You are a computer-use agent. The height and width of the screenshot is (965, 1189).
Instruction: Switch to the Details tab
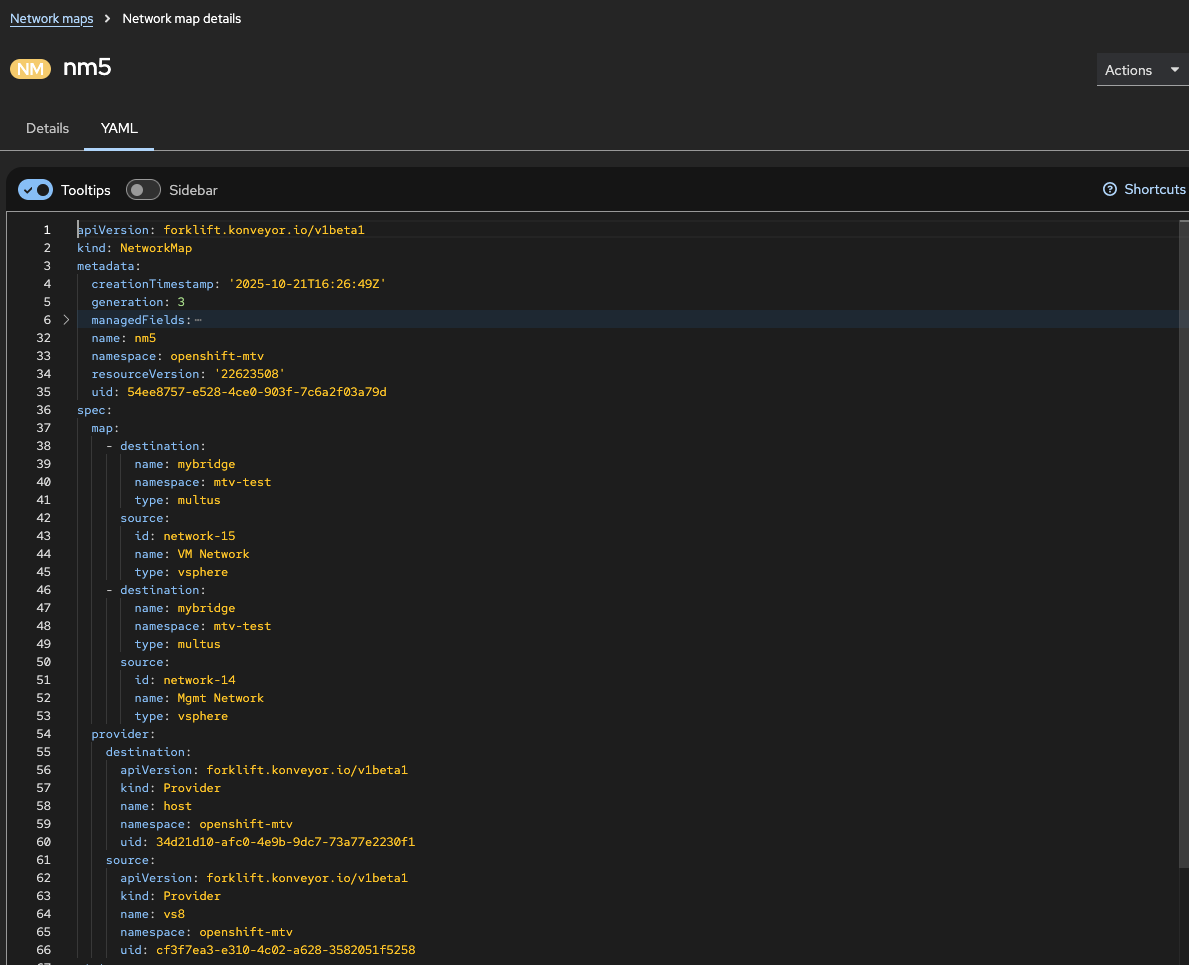[x=47, y=128]
